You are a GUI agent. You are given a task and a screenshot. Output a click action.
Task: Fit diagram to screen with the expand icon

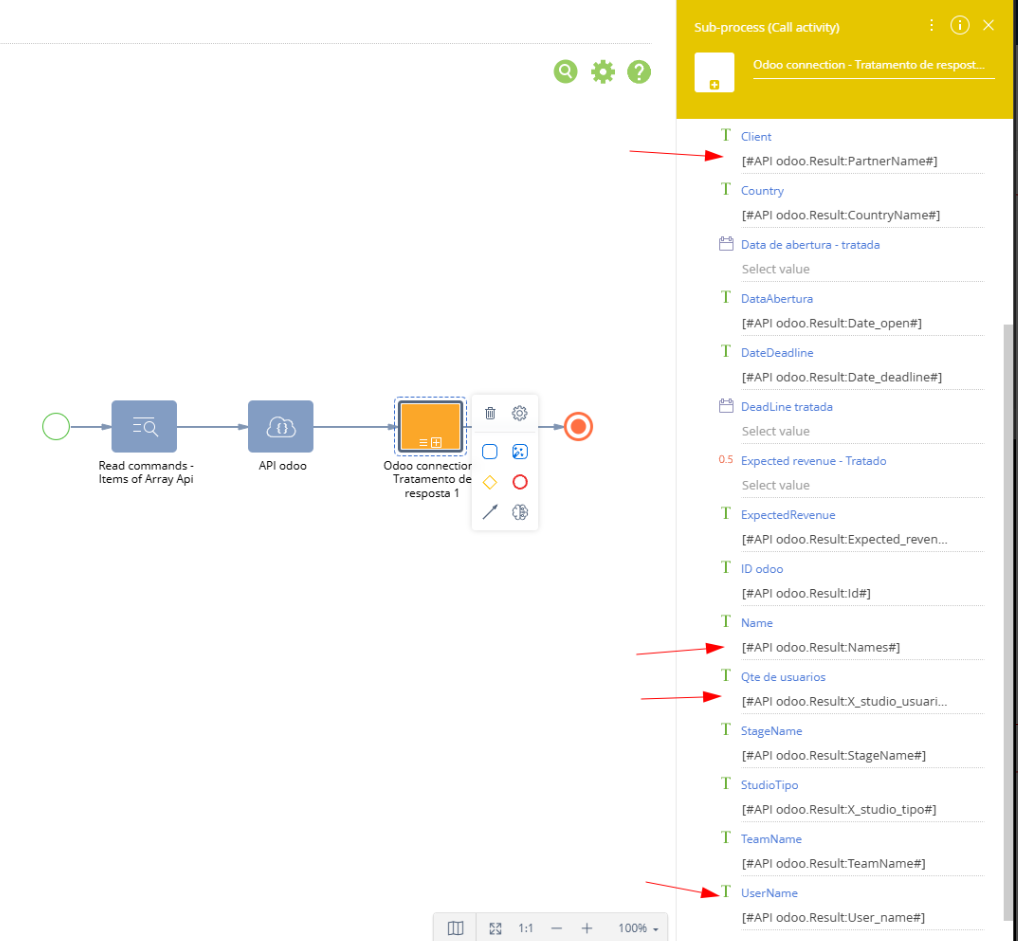[x=495, y=928]
